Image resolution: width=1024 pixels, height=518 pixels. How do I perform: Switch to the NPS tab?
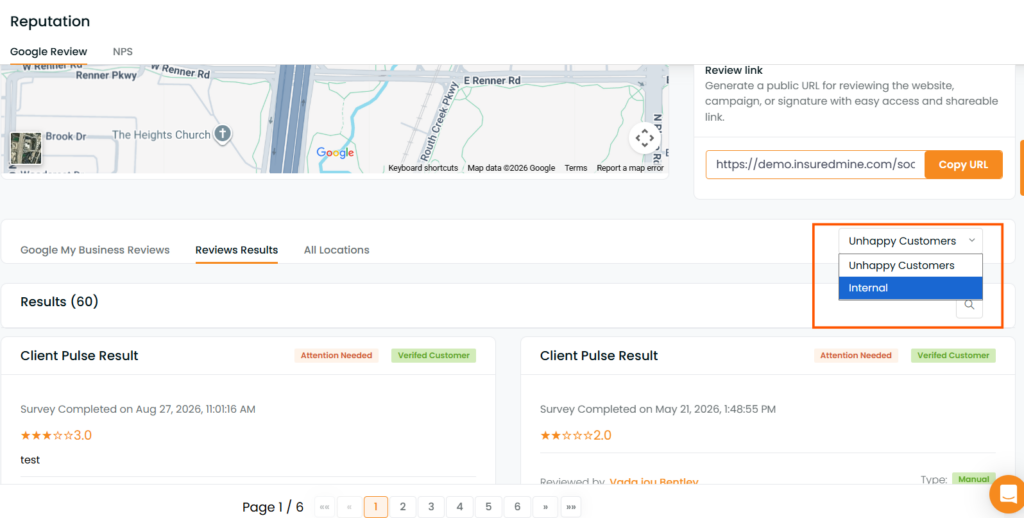pos(122,52)
